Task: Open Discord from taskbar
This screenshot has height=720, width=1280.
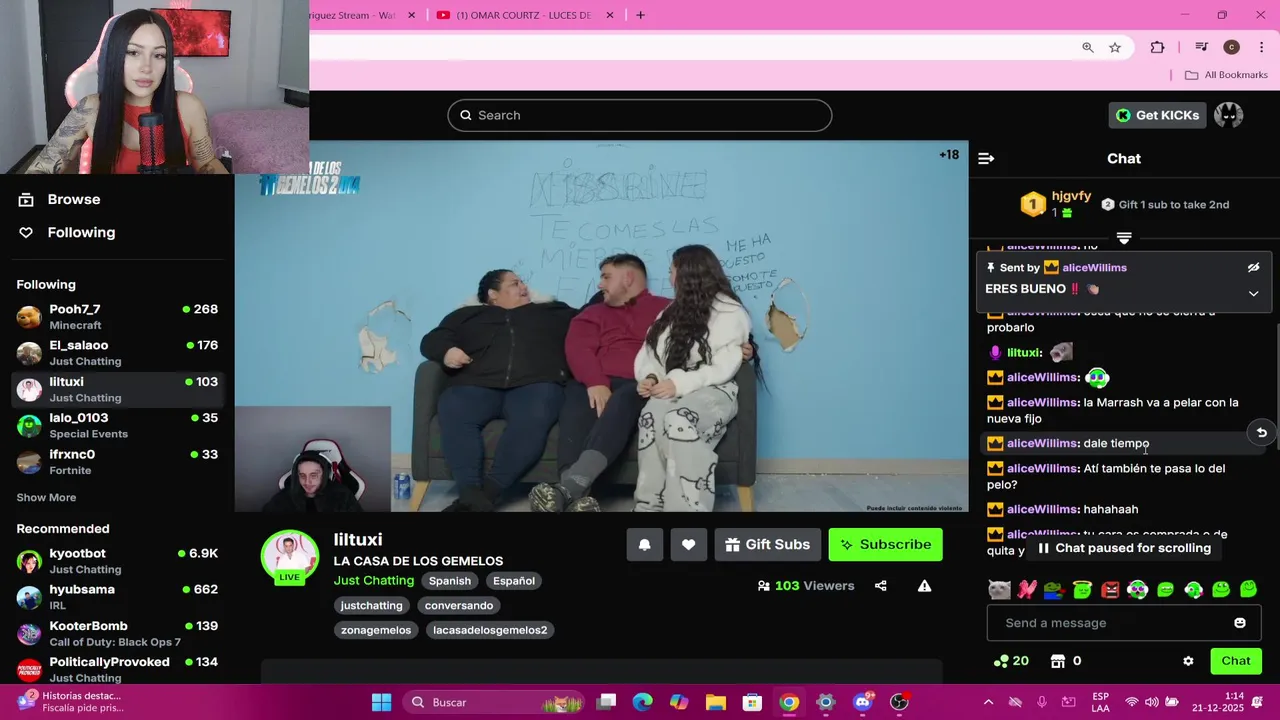Action: [862, 702]
